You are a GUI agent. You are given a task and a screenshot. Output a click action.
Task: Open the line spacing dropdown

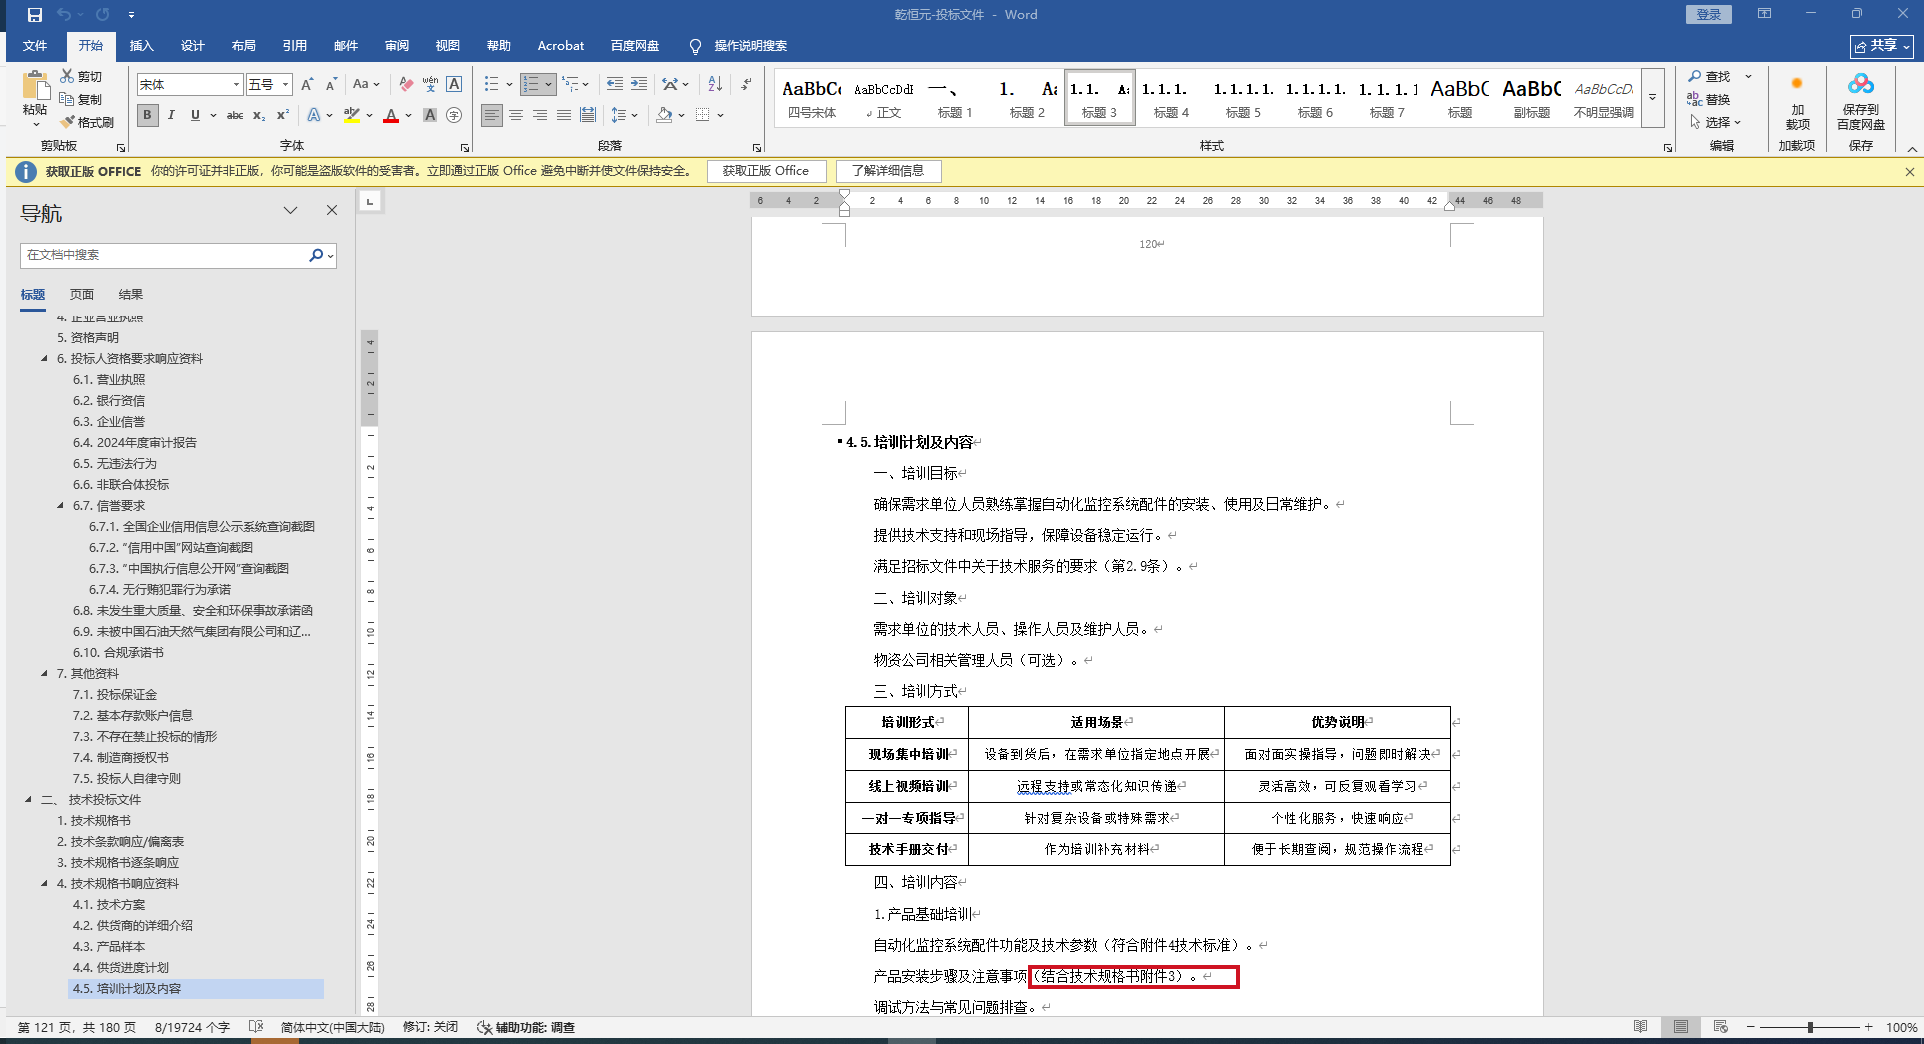click(x=624, y=115)
